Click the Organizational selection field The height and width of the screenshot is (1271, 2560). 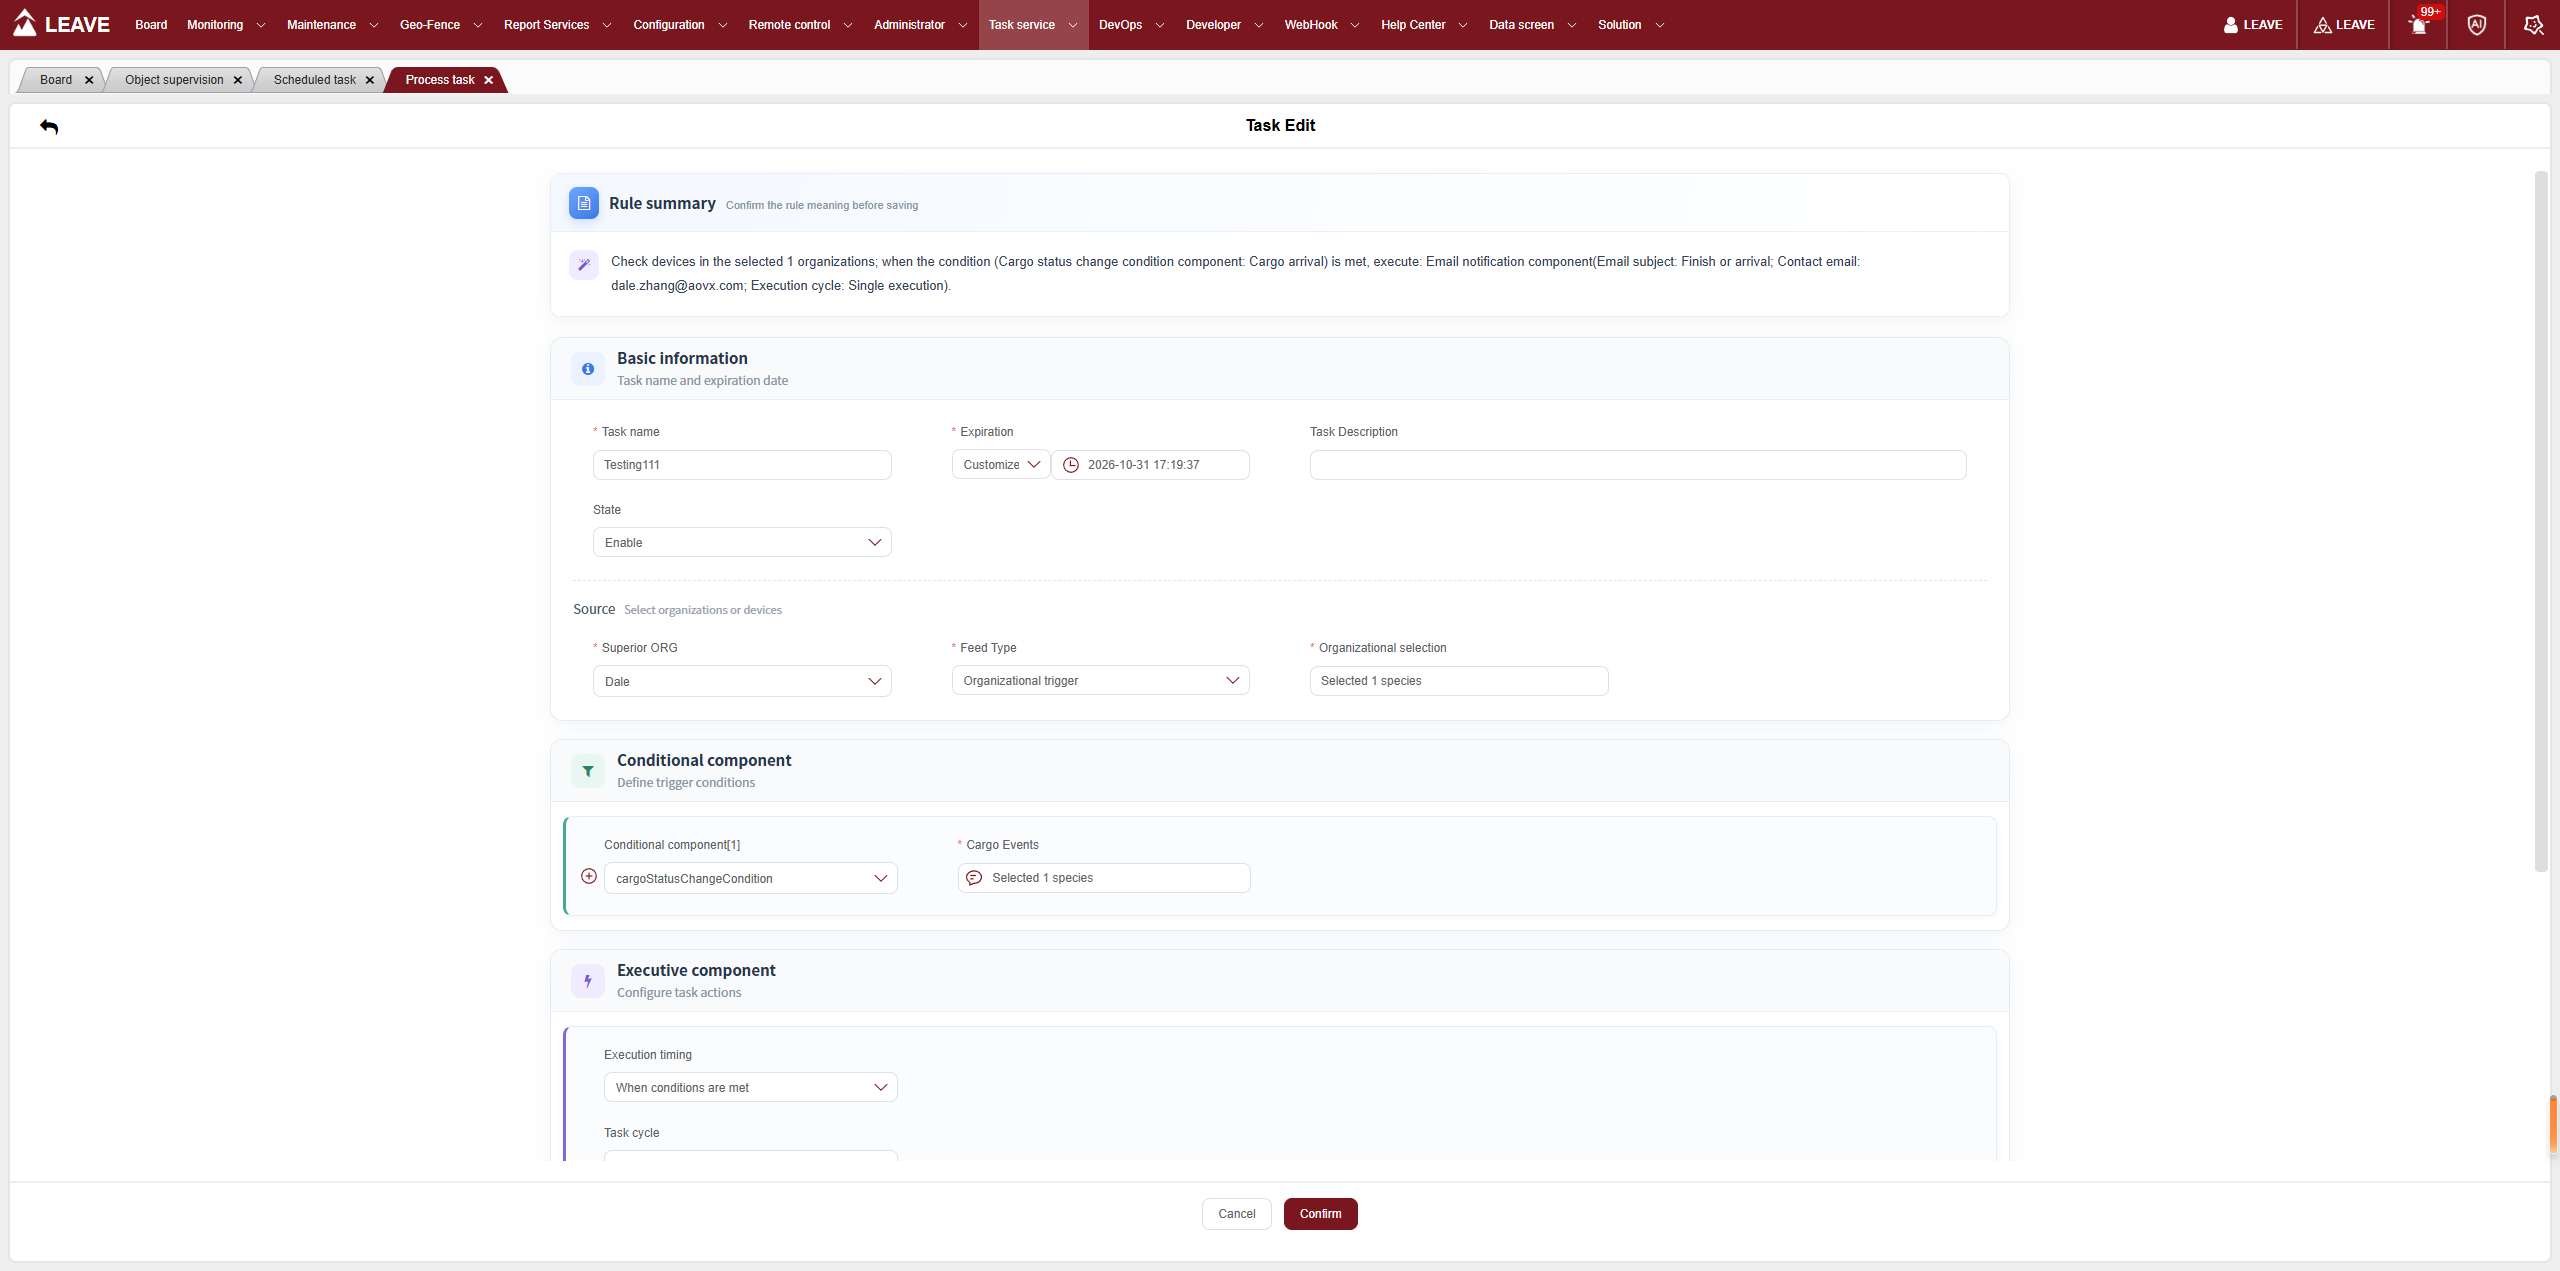1459,681
